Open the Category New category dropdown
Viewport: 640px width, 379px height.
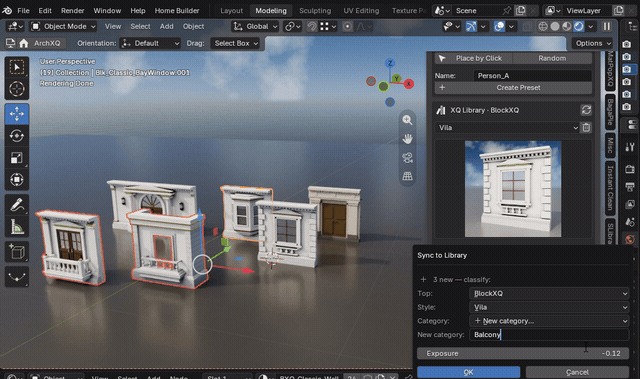549,321
